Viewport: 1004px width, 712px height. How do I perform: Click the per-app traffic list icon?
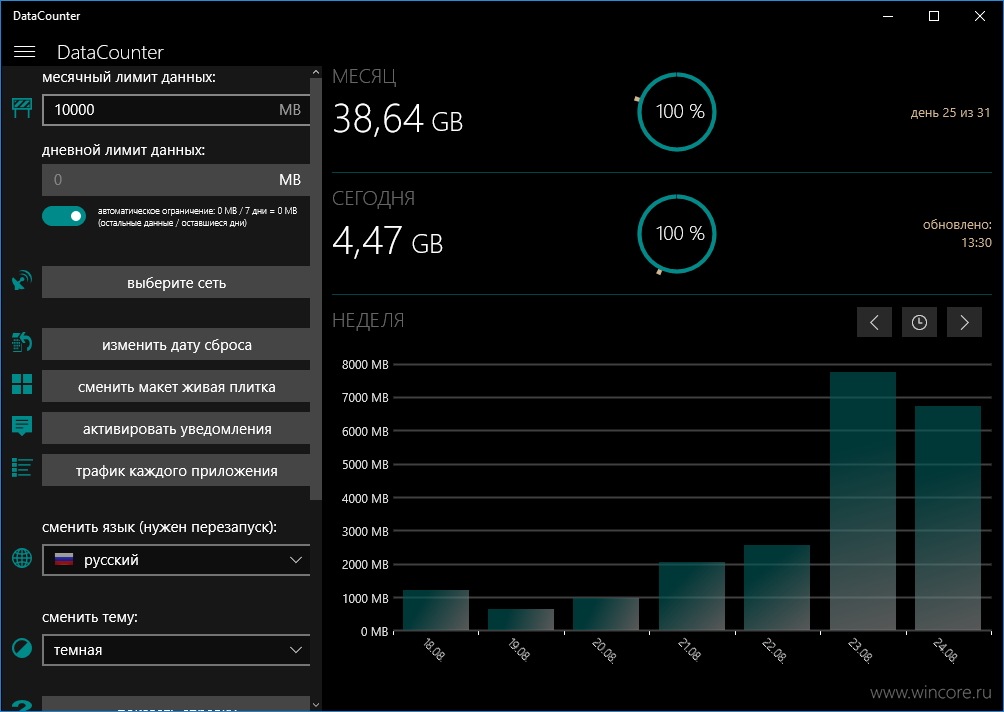pyautogui.click(x=22, y=467)
